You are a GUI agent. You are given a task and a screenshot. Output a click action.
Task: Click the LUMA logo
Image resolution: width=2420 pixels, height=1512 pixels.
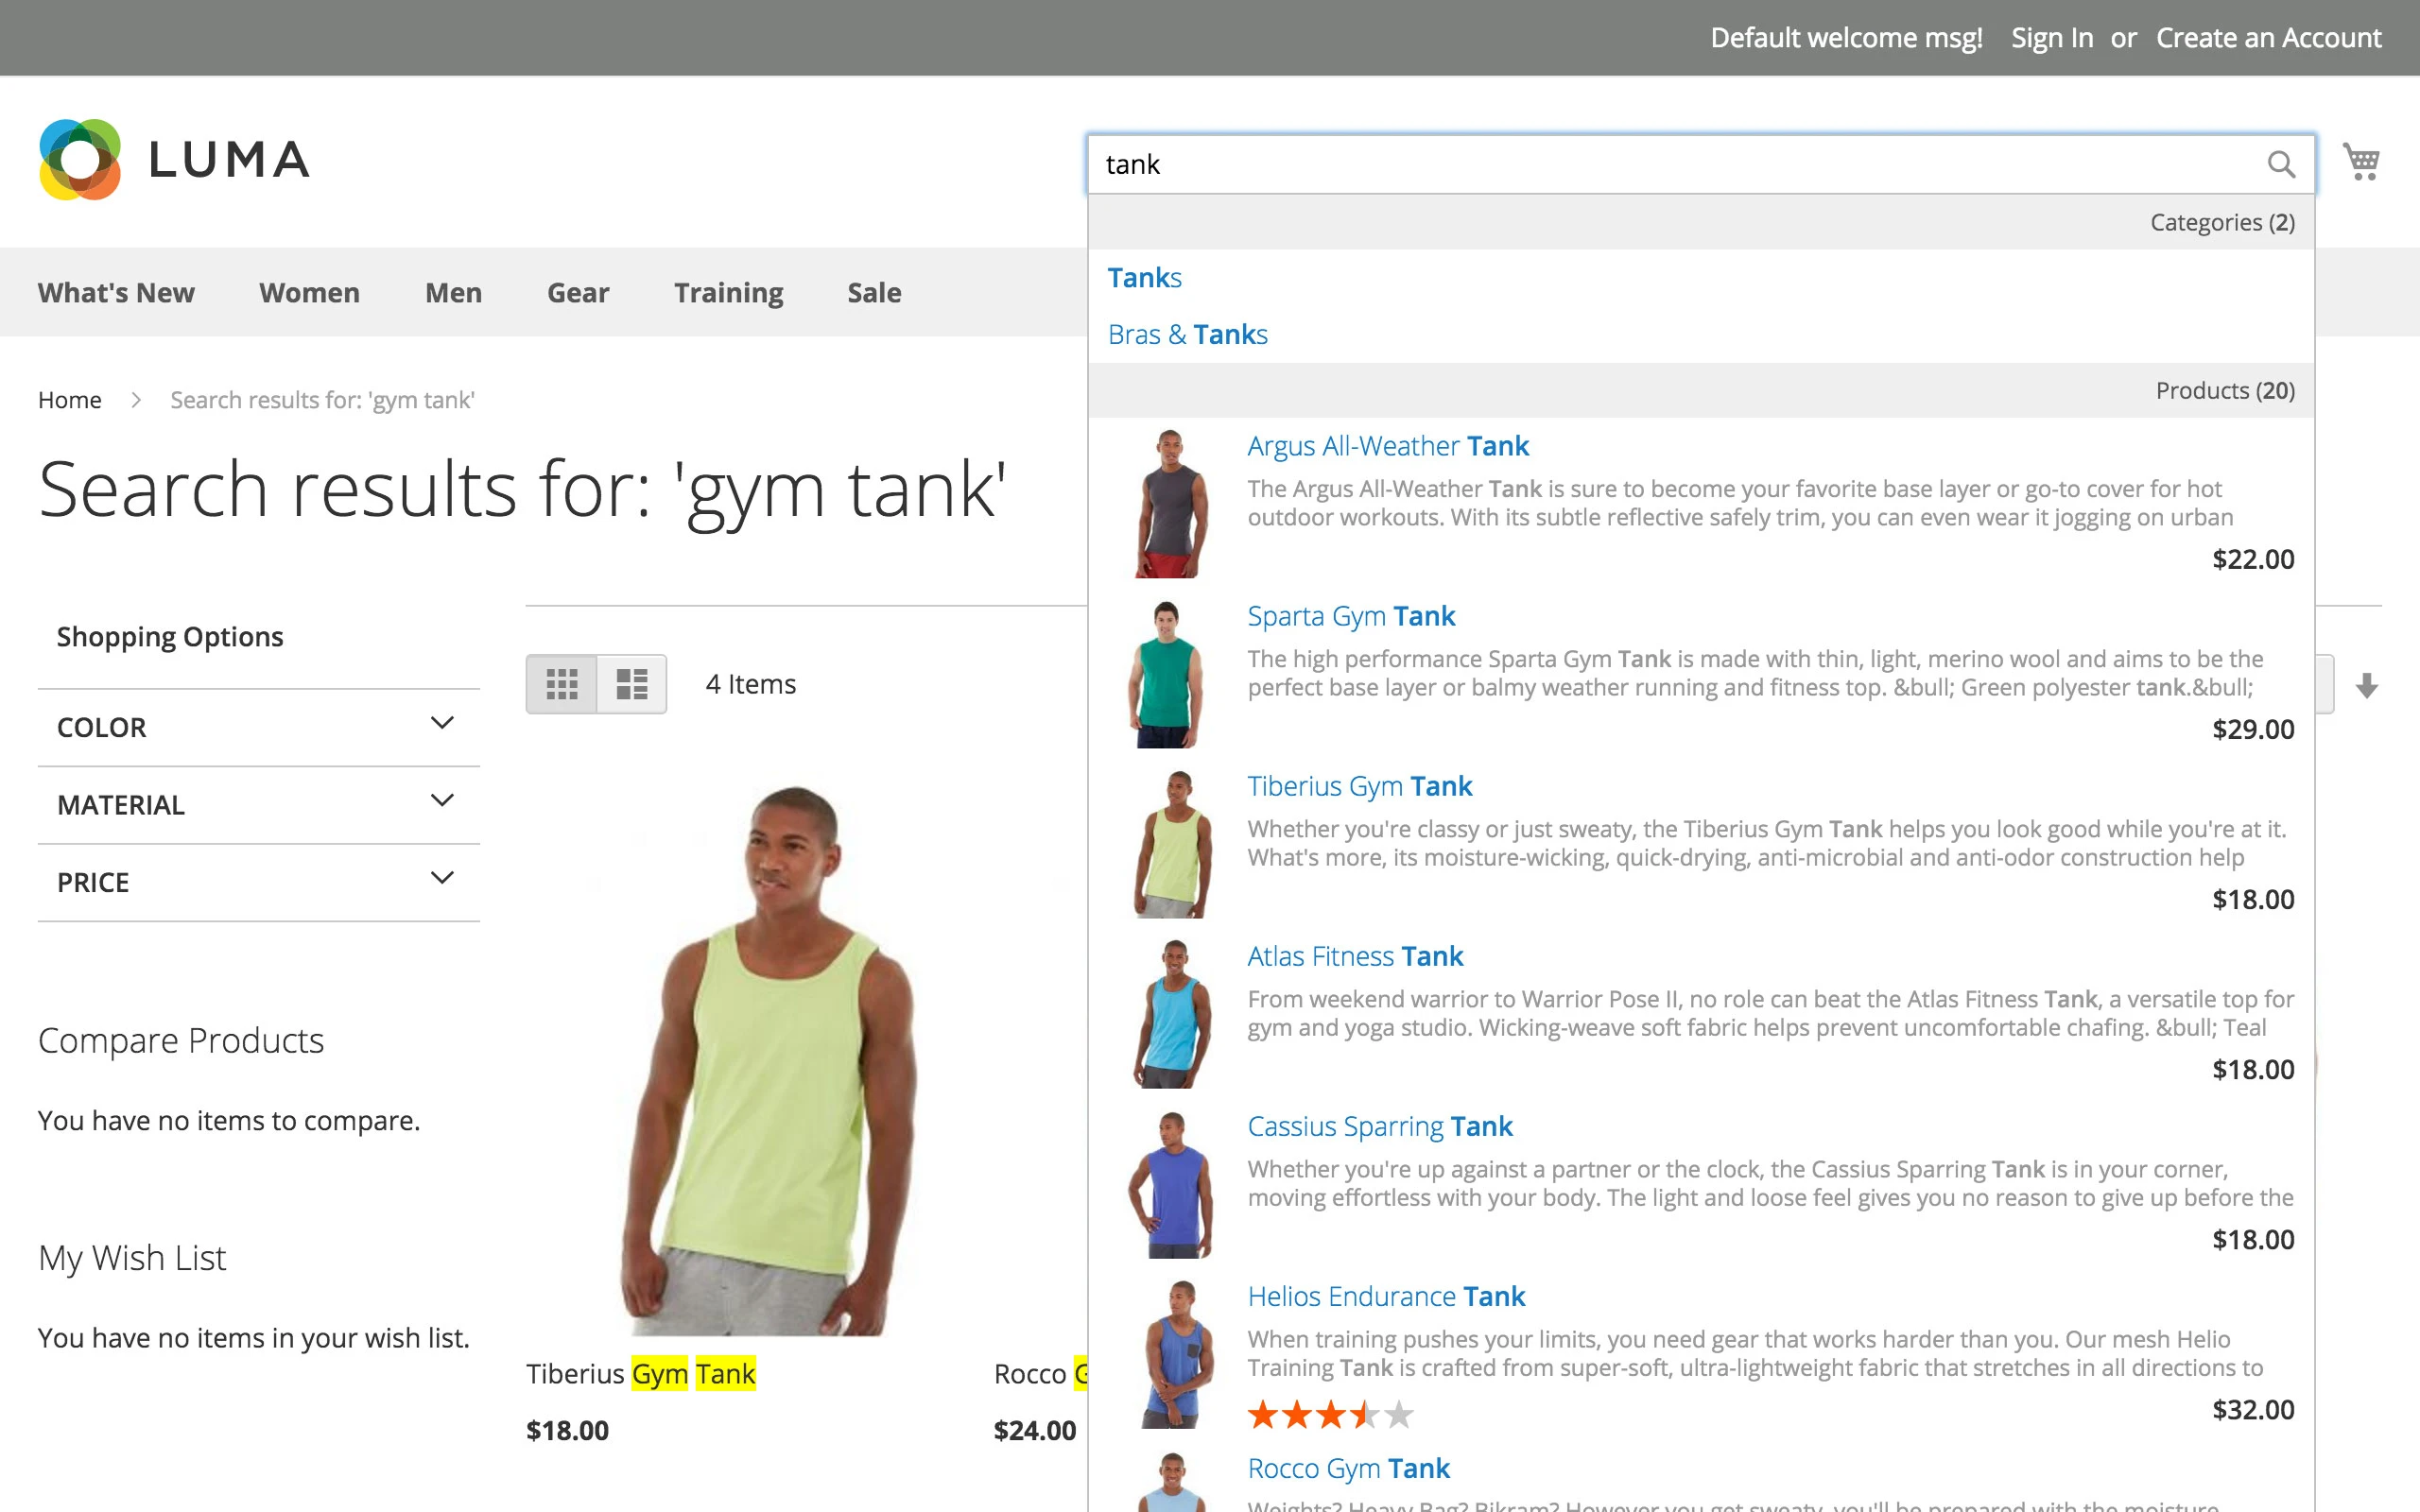point(175,160)
